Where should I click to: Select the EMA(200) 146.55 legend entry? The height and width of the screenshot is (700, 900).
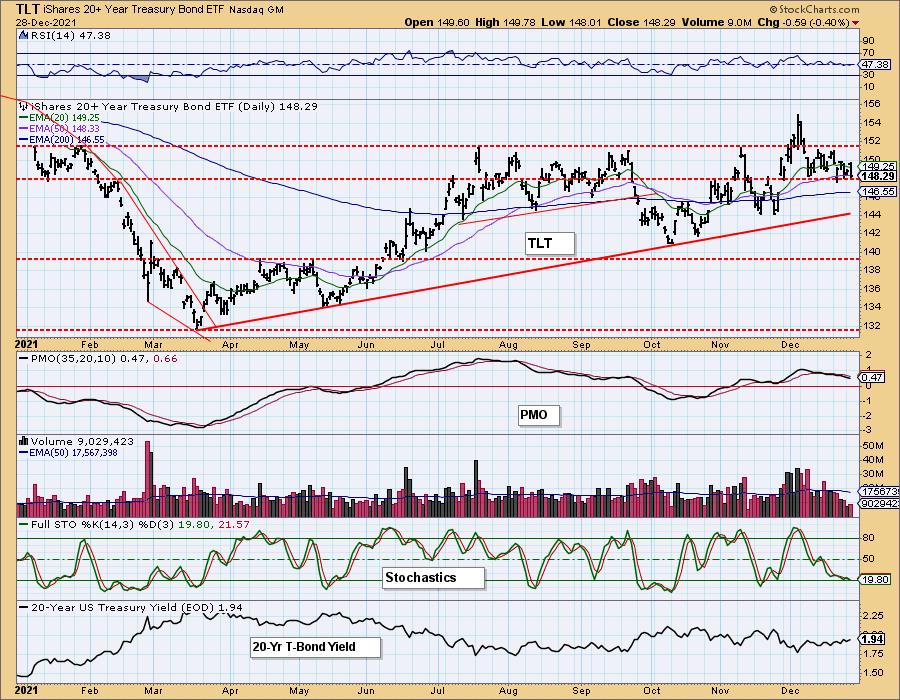pyautogui.click(x=62, y=139)
